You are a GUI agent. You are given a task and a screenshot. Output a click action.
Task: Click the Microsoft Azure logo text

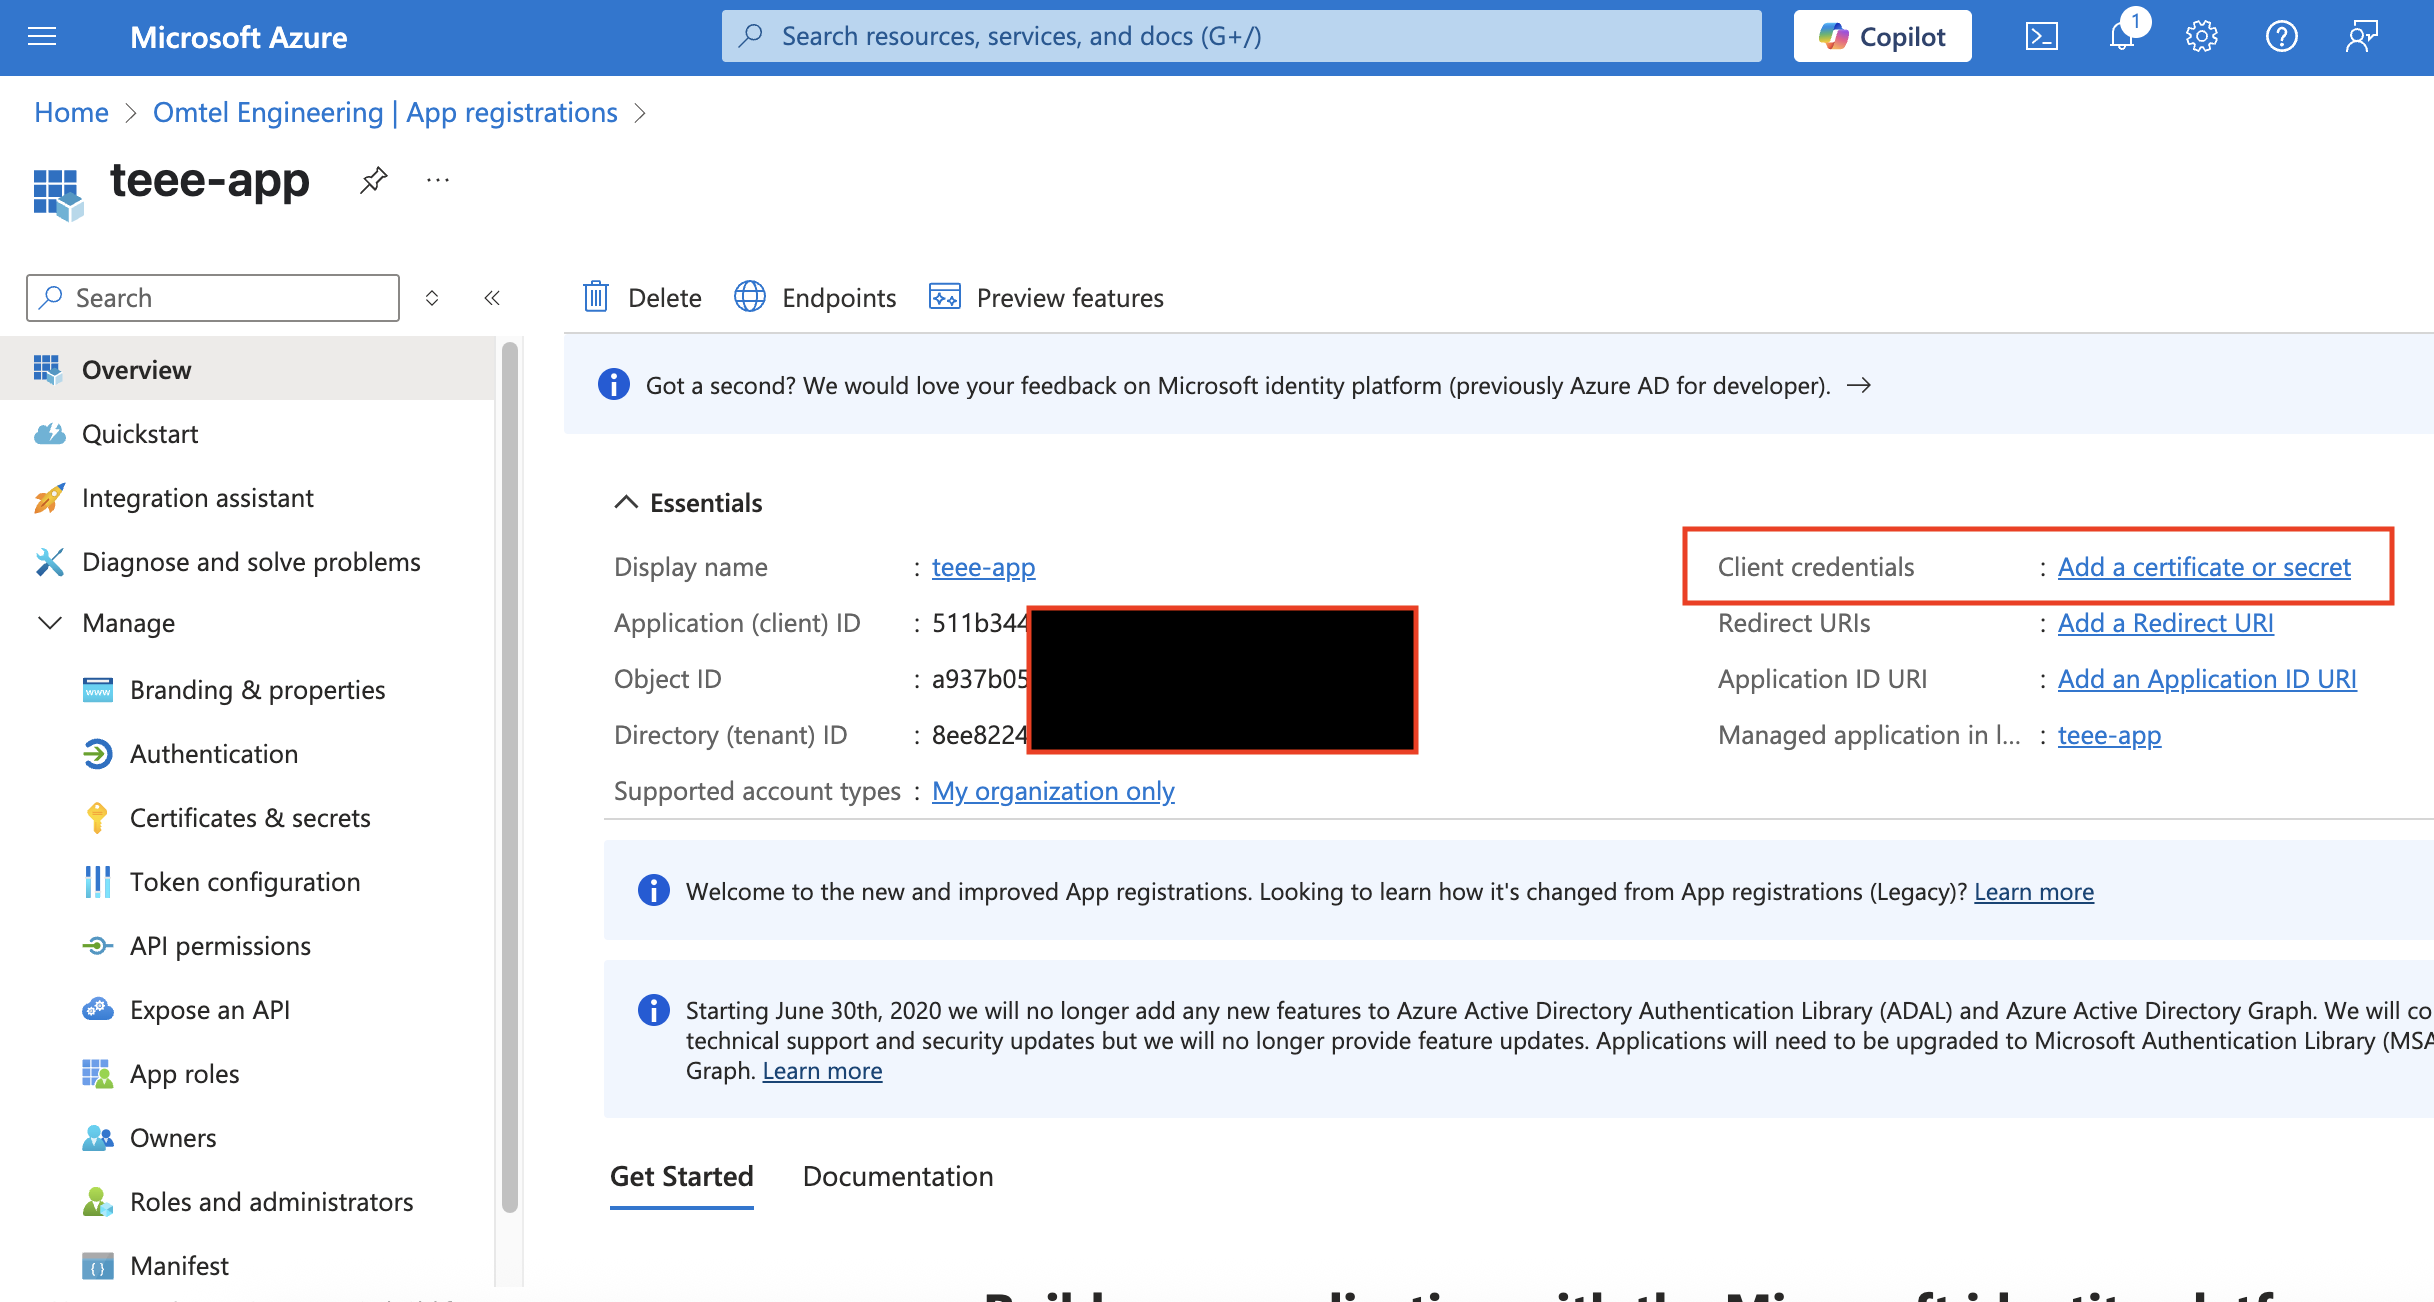click(x=238, y=37)
